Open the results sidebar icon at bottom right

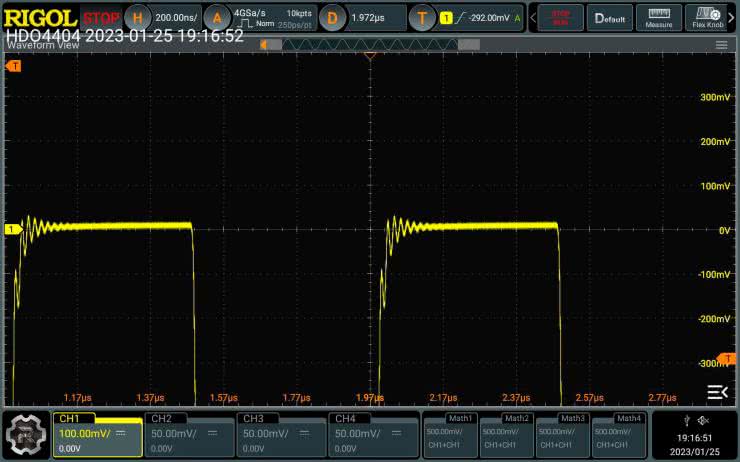point(717,391)
